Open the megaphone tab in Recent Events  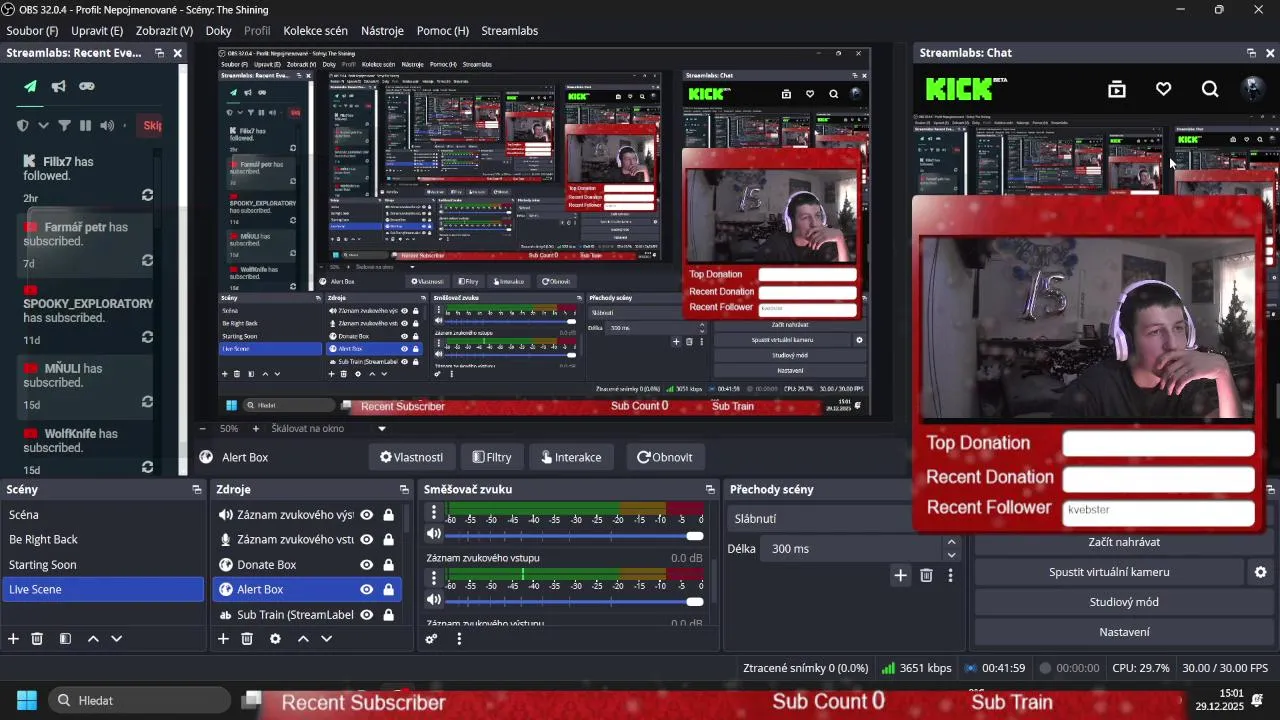point(59,86)
